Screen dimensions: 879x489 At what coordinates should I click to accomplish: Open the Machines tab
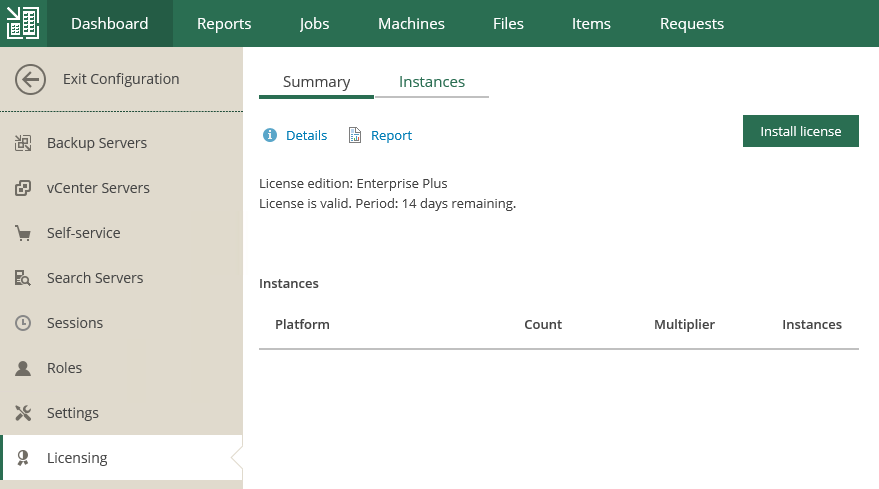pyautogui.click(x=411, y=23)
